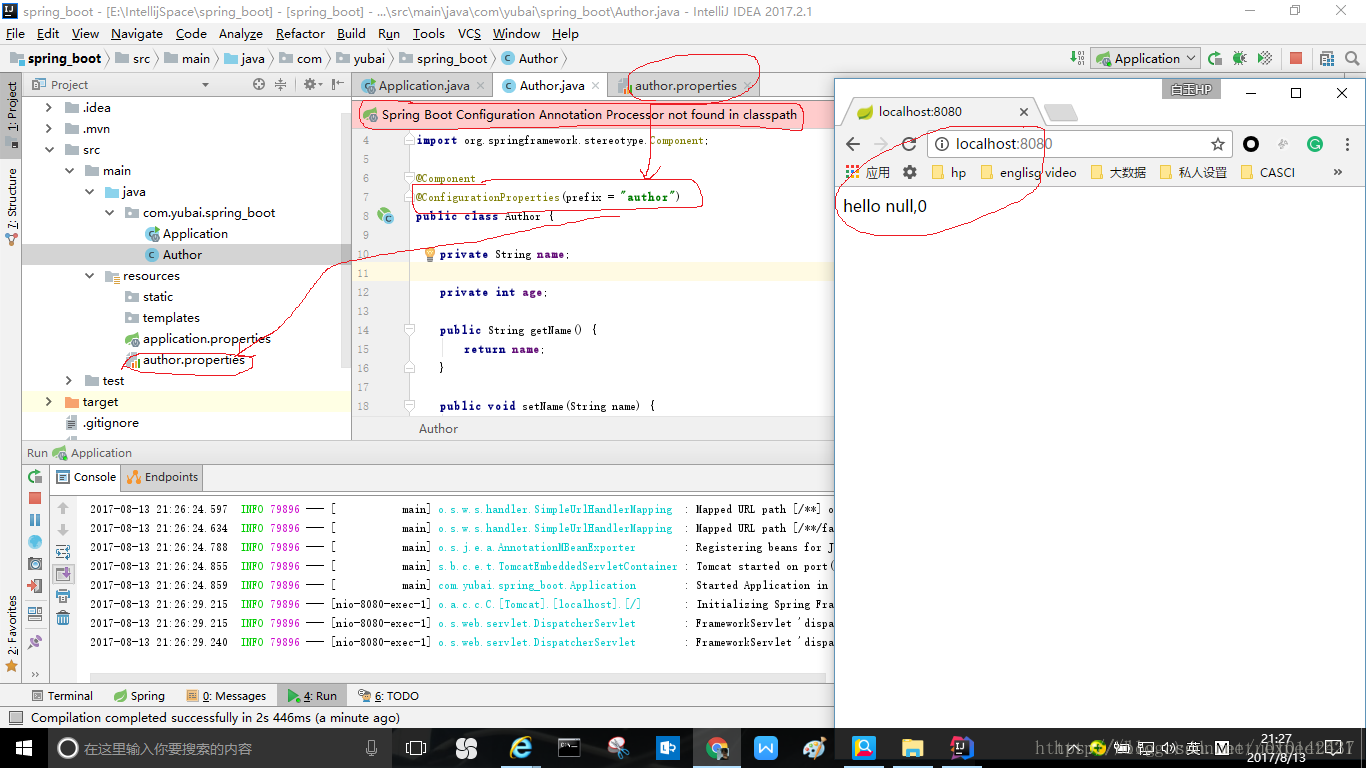The width and height of the screenshot is (1366, 768).
Task: Run Application with coverage icon
Action: tap(1265, 59)
